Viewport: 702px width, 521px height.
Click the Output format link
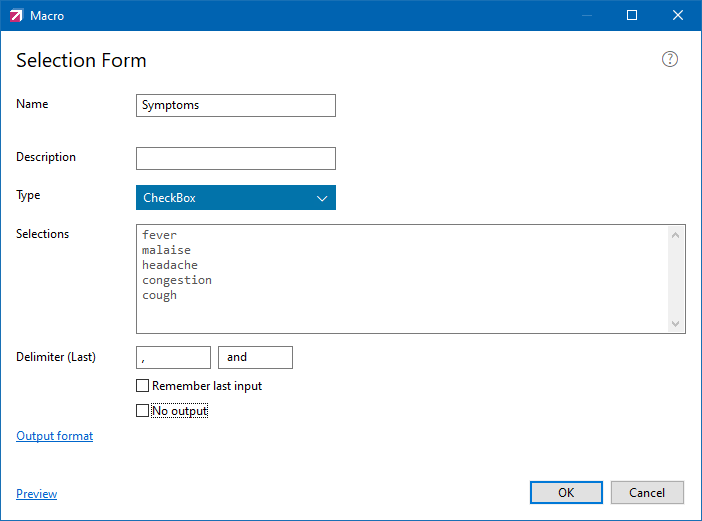[x=55, y=436]
